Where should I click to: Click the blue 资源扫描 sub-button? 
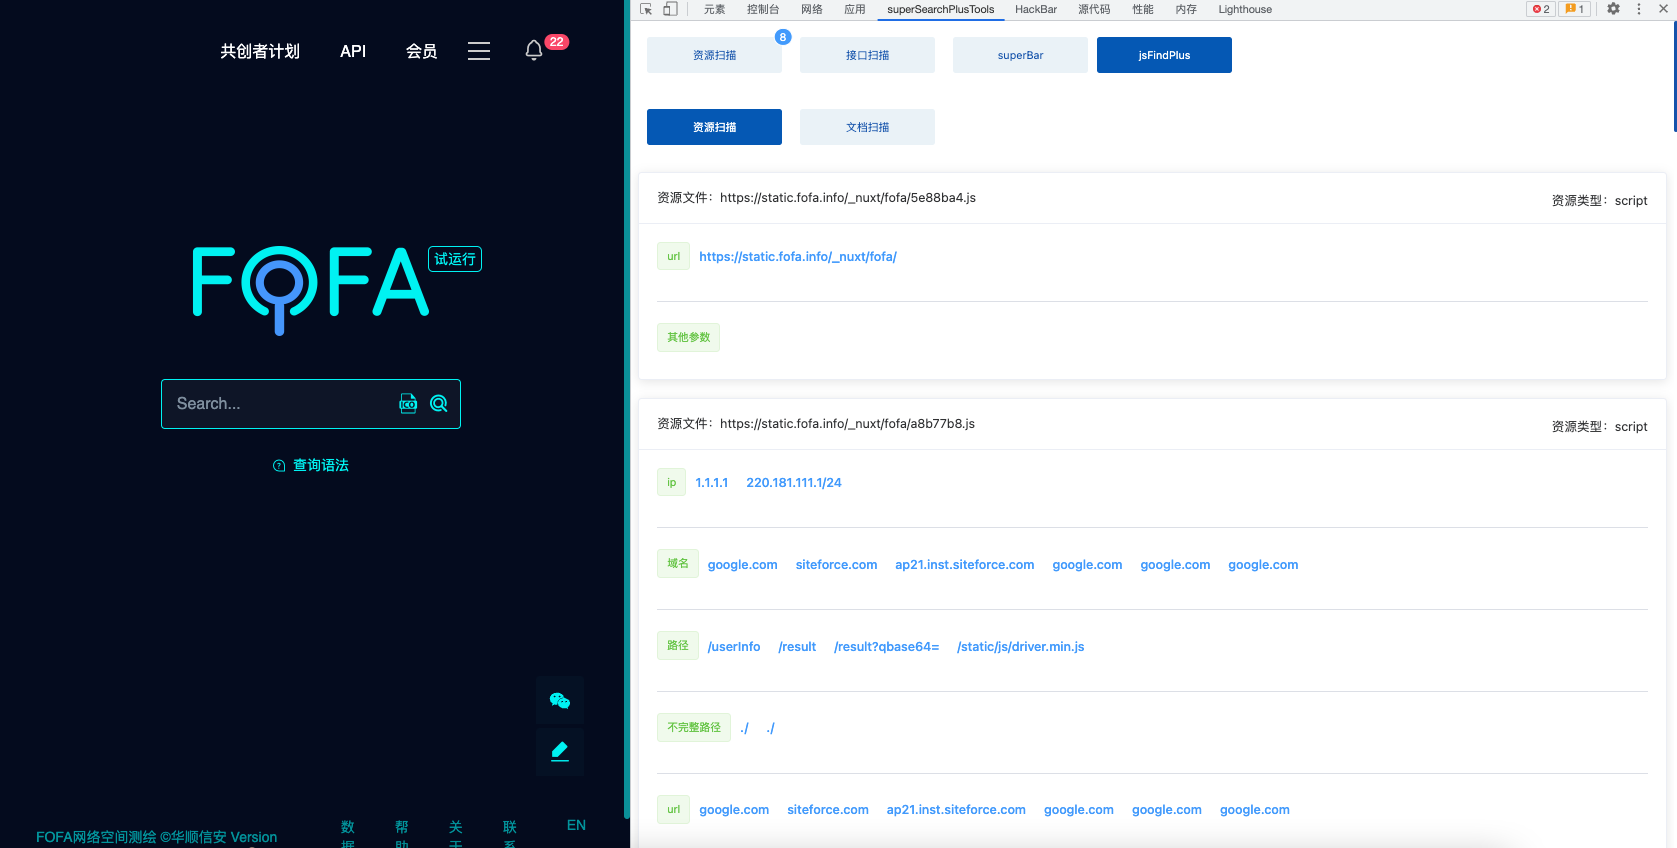coord(714,127)
